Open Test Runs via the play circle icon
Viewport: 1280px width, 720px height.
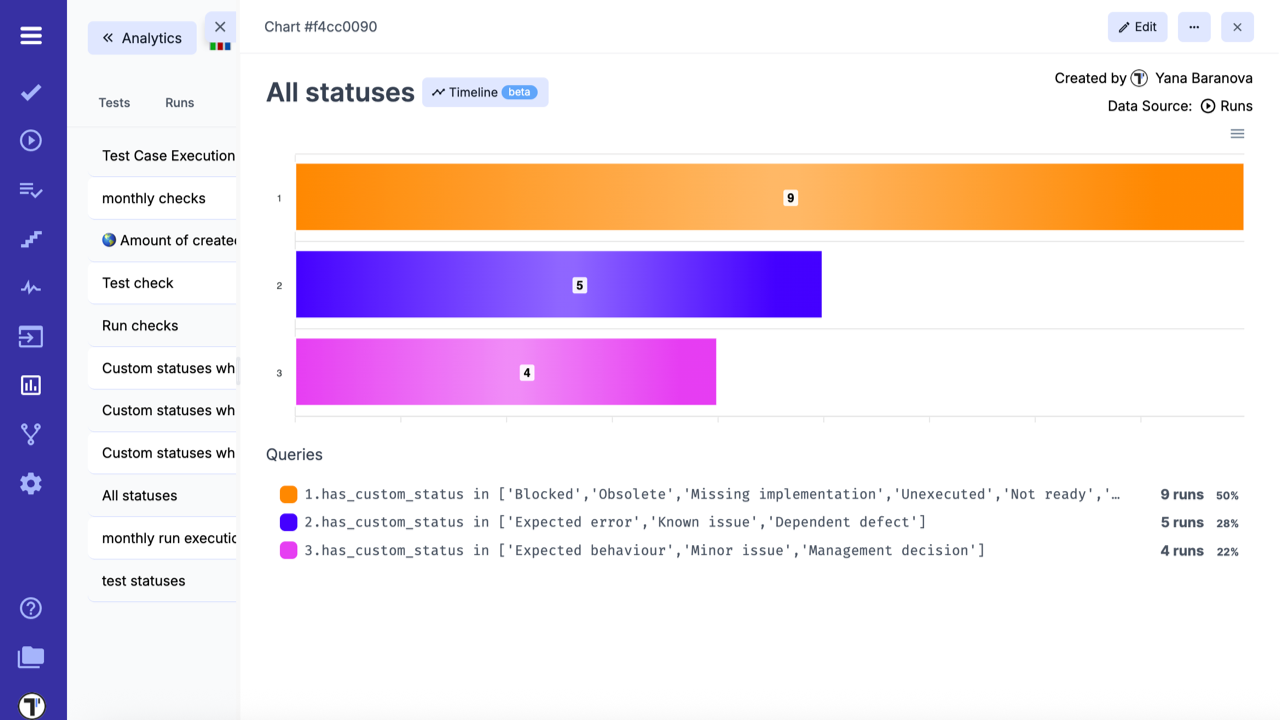(x=31, y=139)
